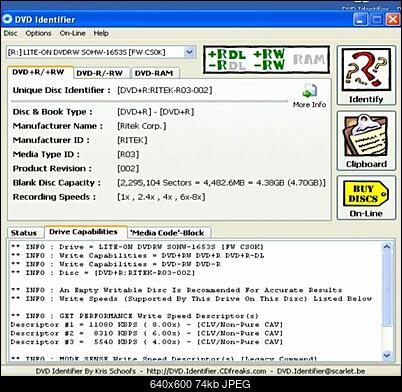
Task: Click the 'An Empty Writable Disc Is Recommended' line
Action: pos(176,290)
